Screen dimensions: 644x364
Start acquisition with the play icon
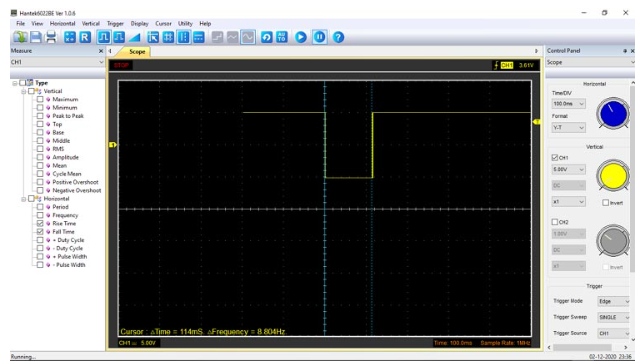(301, 37)
